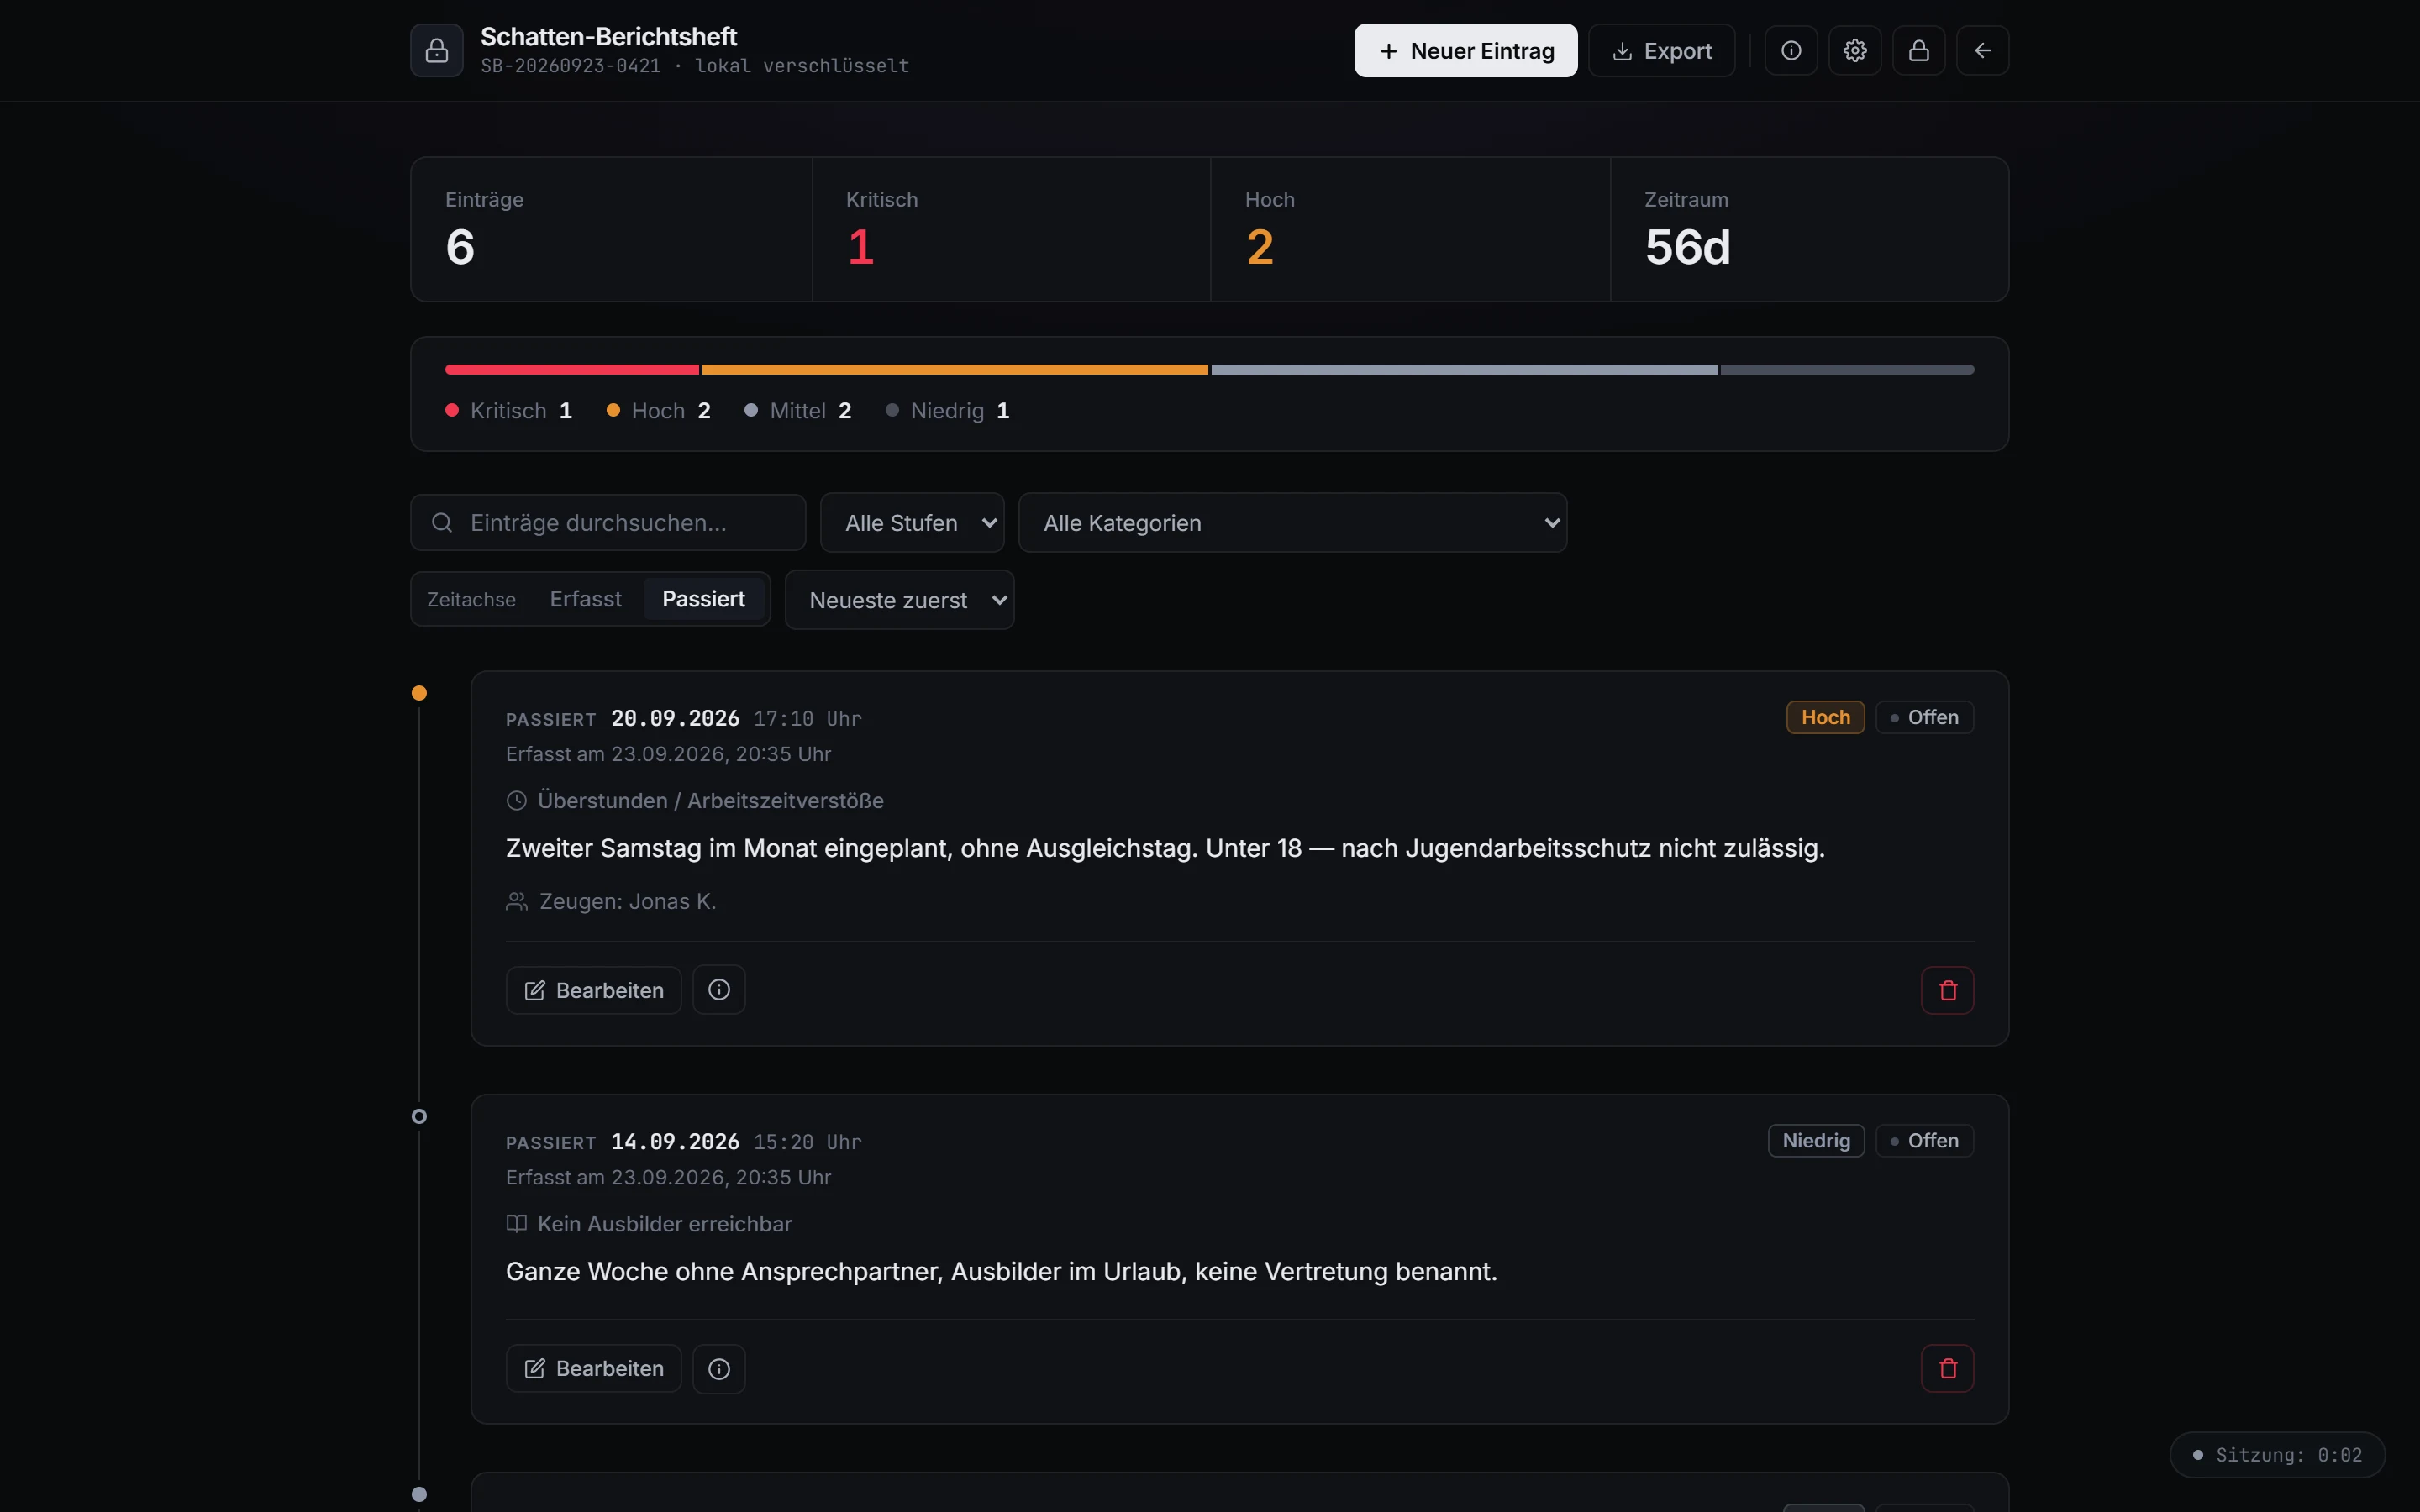This screenshot has height=1512, width=2420.
Task: Click the Offen status on 20.09.2026 entry
Action: [x=1924, y=717]
